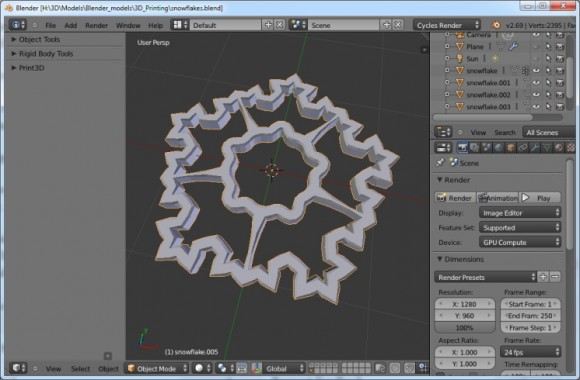580x380 pixels.
Task: Click the Play button
Action: click(540, 198)
